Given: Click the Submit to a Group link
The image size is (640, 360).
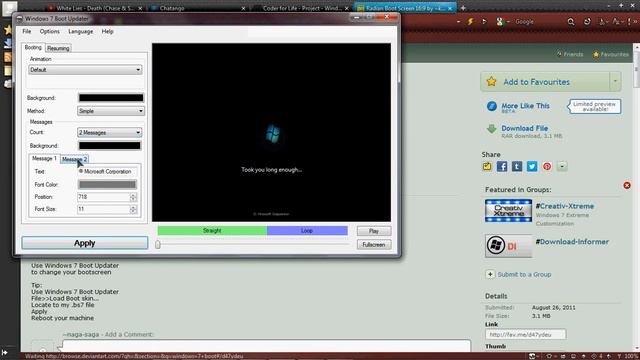Looking at the screenshot, I should tap(524, 274).
